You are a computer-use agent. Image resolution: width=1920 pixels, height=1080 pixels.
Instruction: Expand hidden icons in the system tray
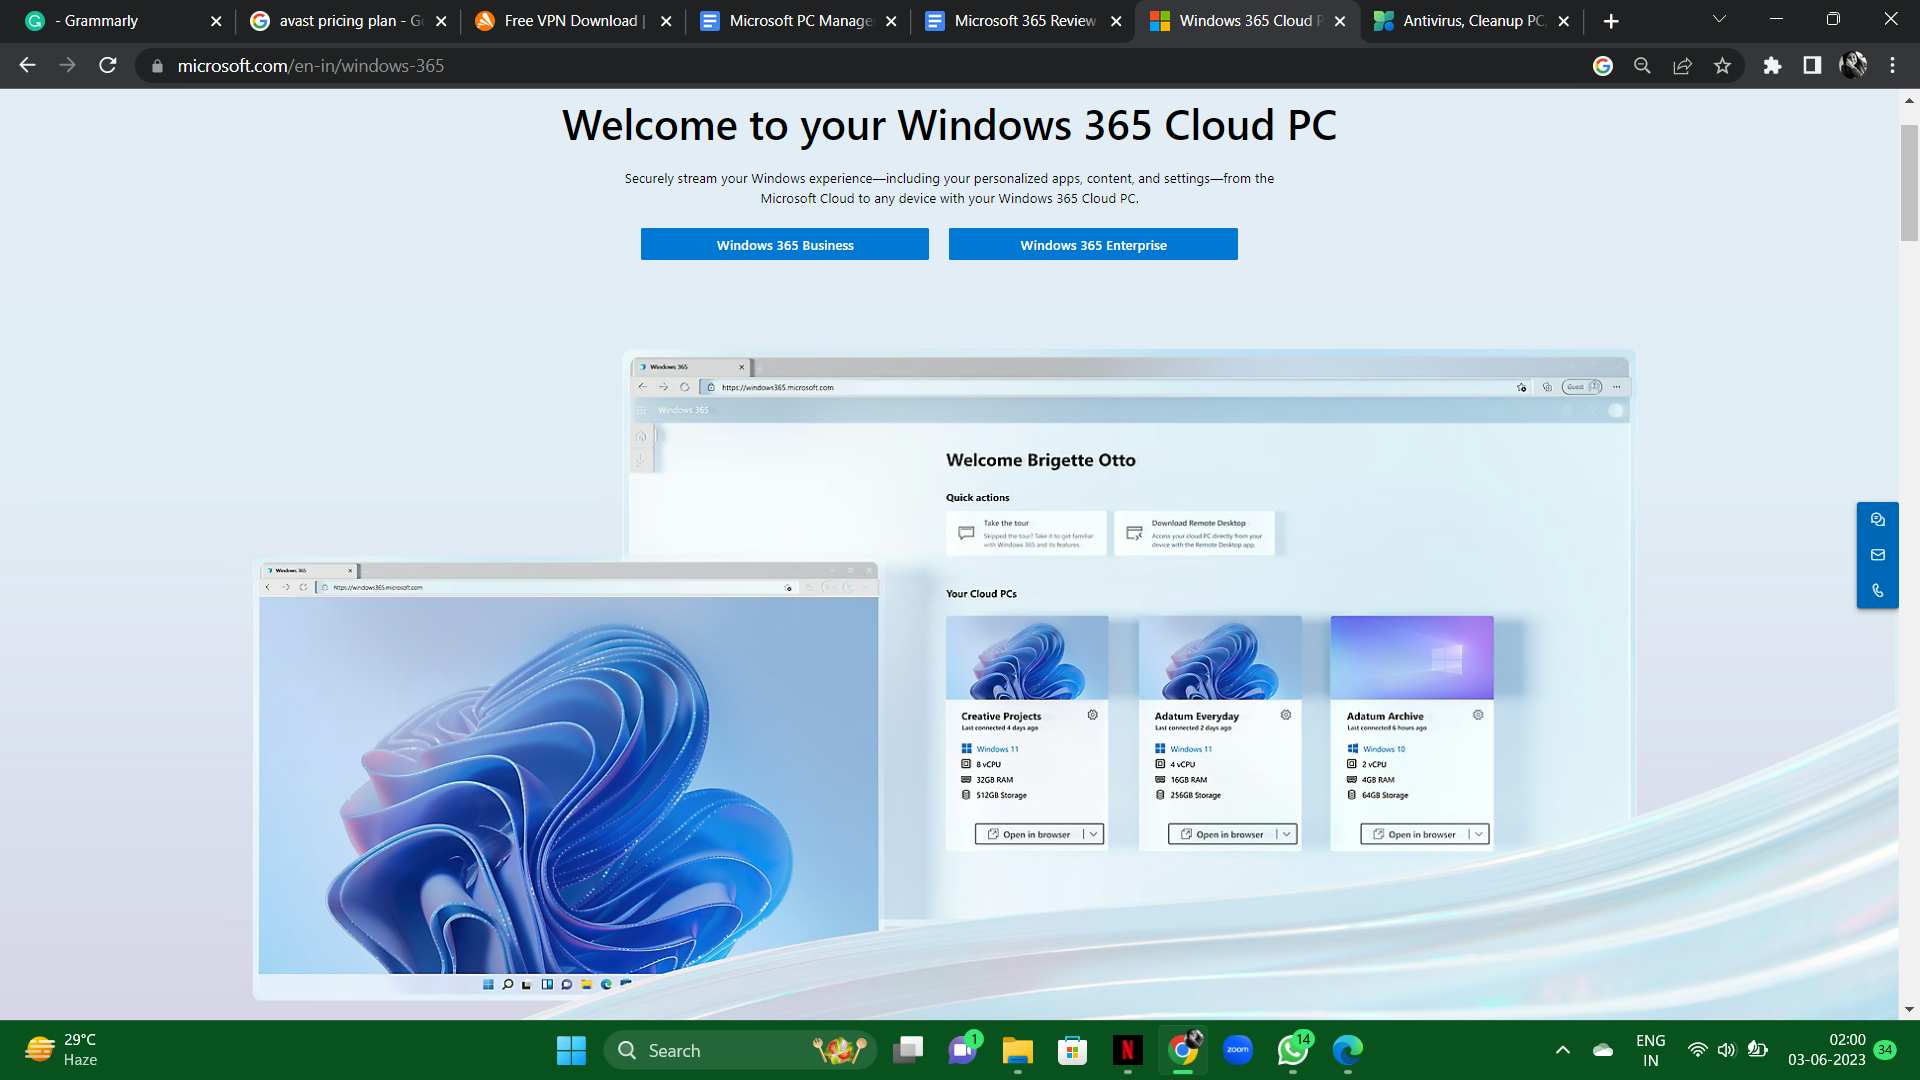point(1562,1050)
